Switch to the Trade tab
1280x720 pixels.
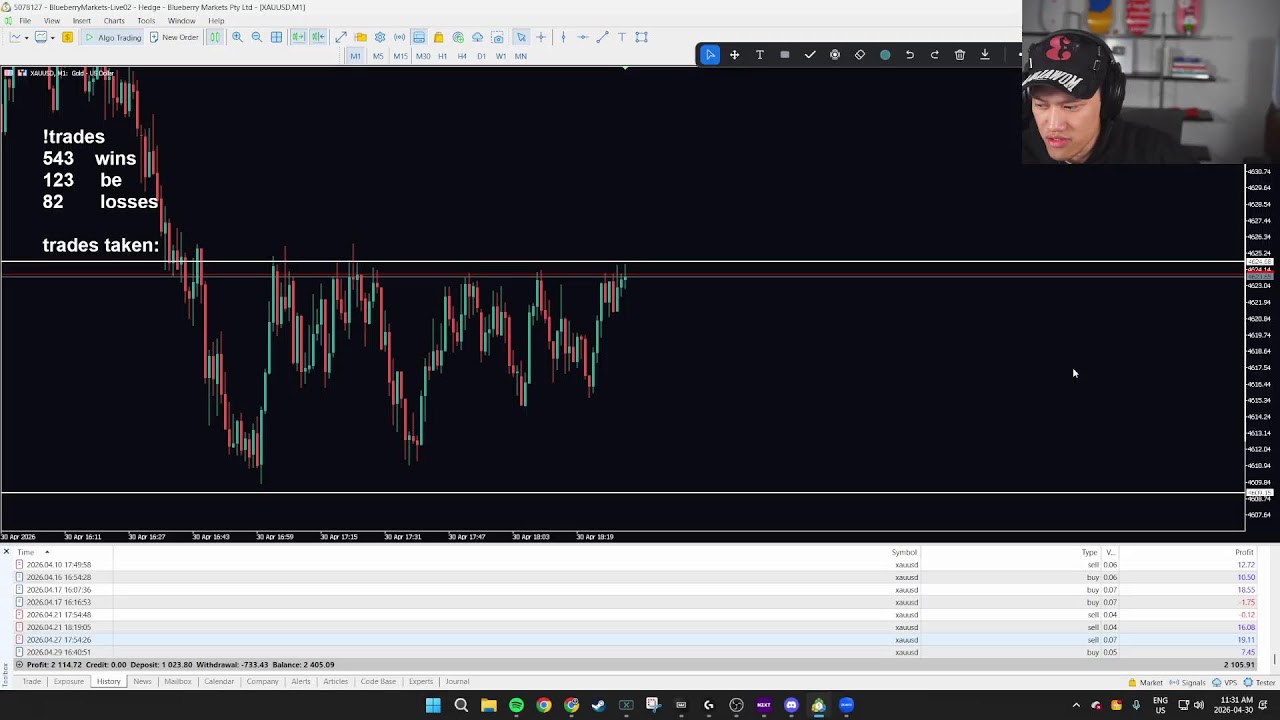[x=32, y=682]
